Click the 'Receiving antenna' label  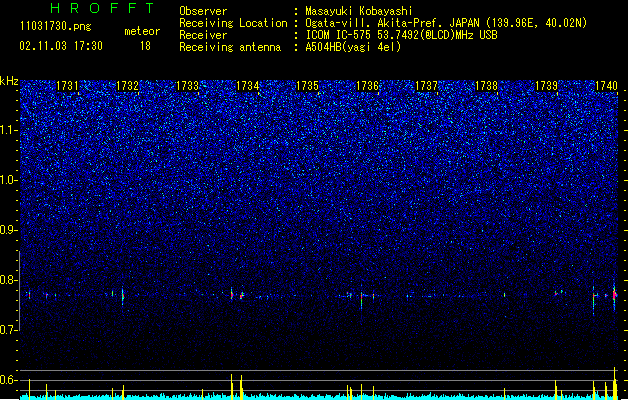click(230, 47)
